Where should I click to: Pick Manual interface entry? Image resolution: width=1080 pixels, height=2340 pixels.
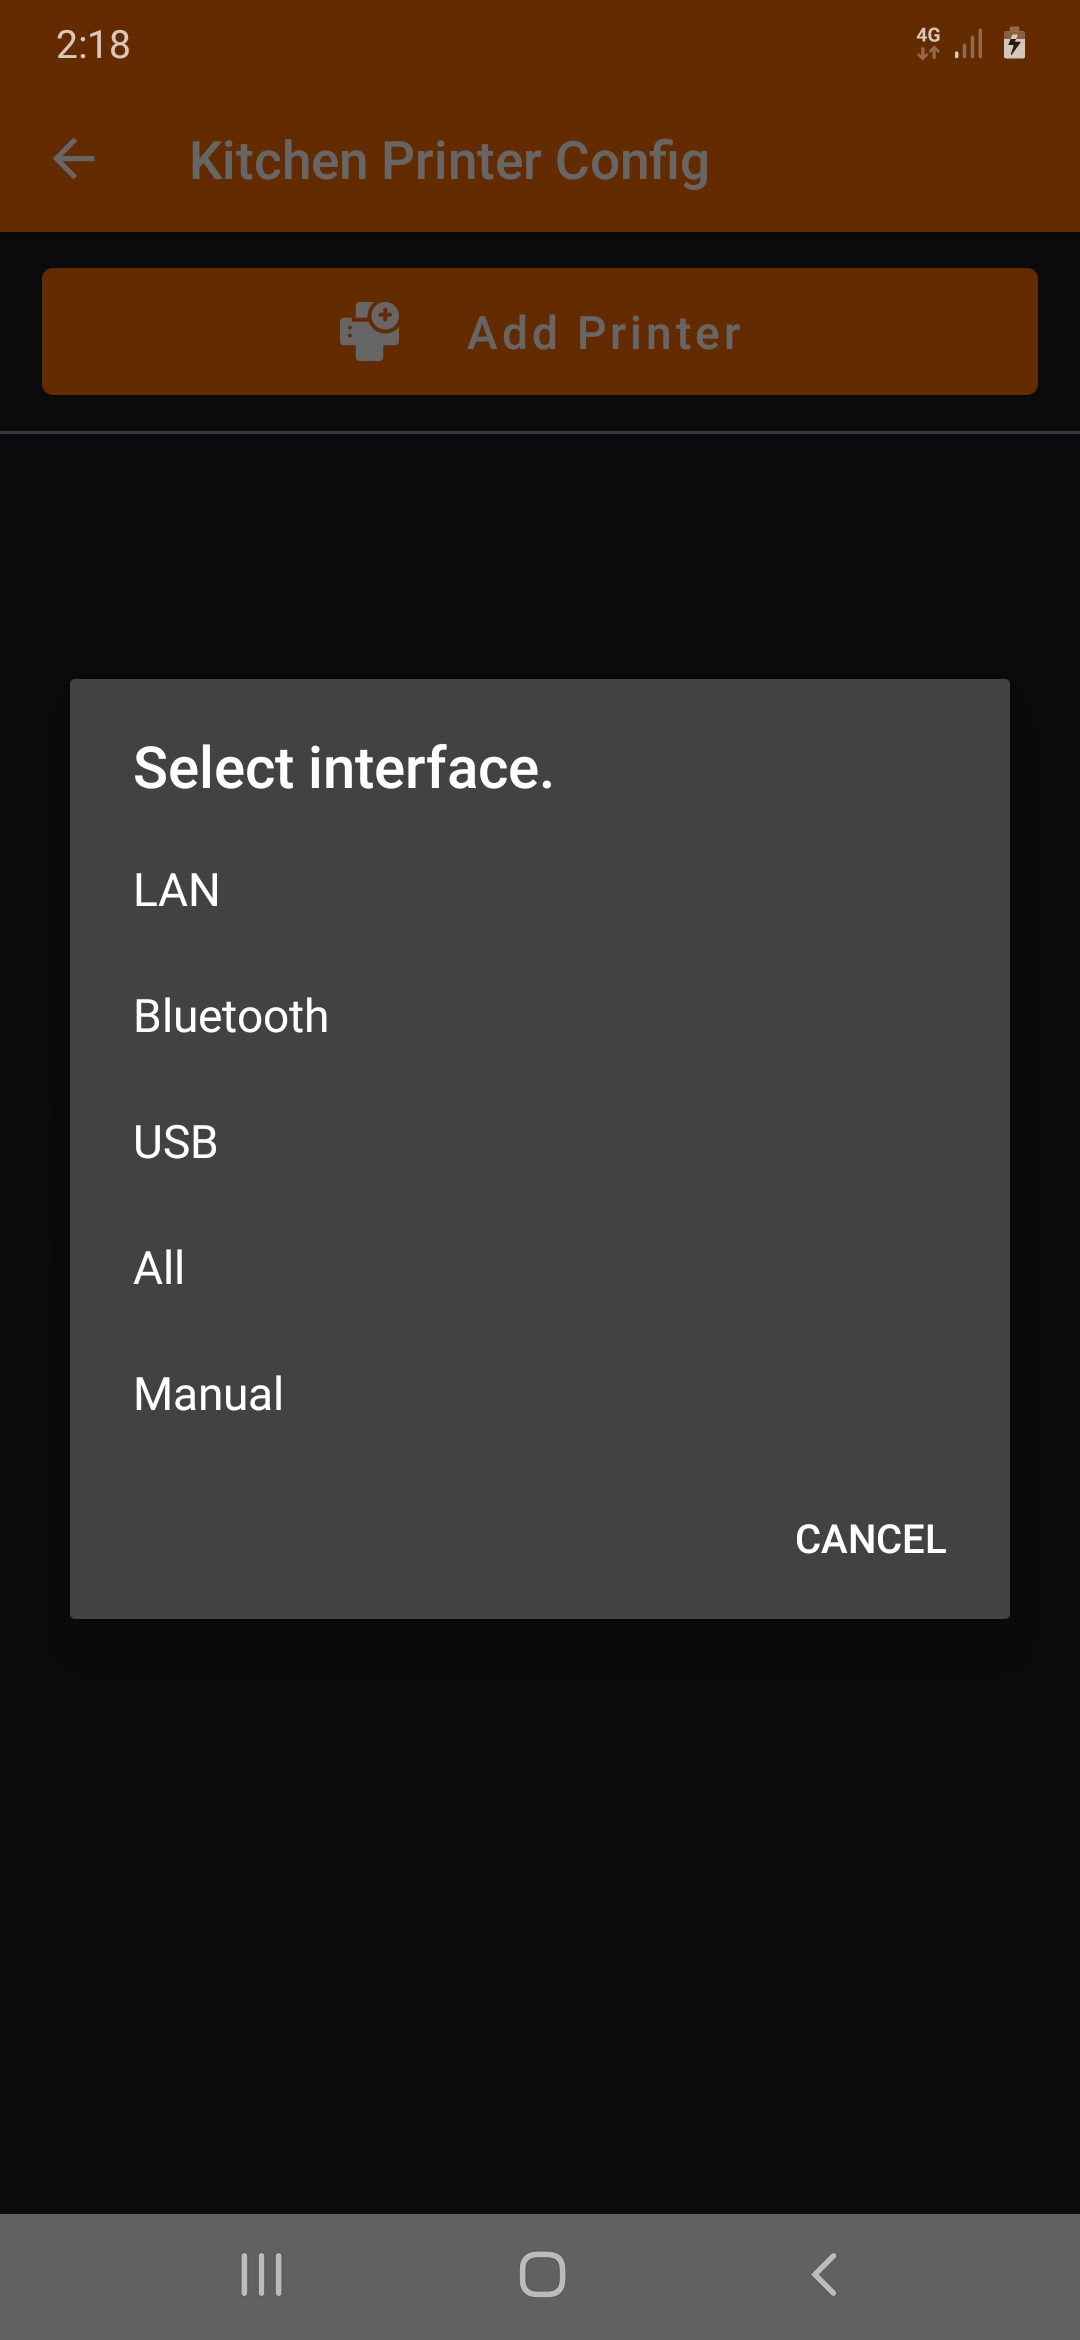click(209, 1394)
